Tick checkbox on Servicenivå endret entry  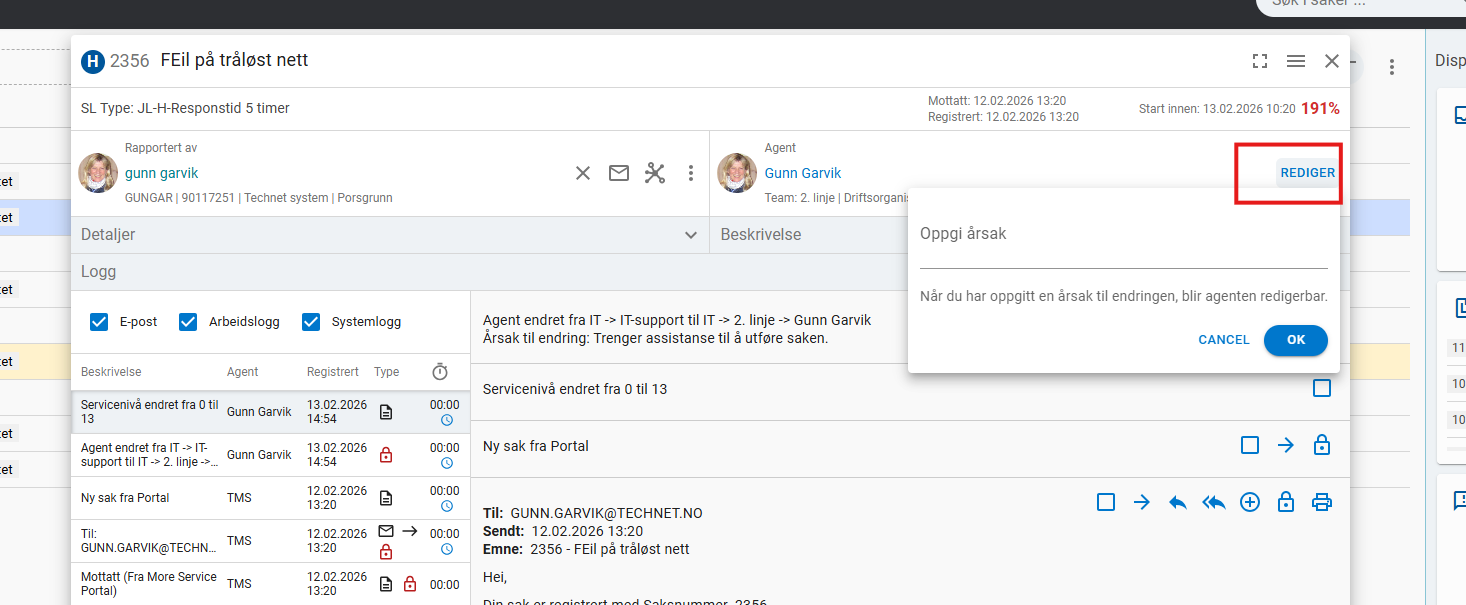pyautogui.click(x=1321, y=388)
